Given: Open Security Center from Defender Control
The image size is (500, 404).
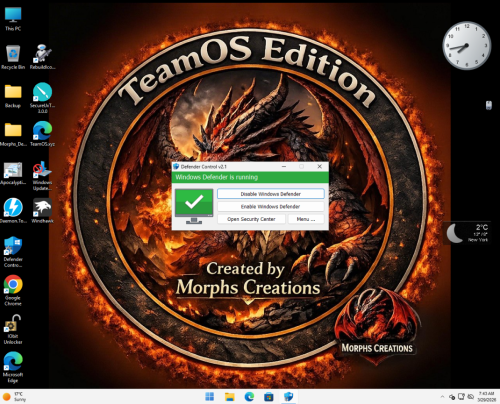Looking at the screenshot, I should click(x=251, y=219).
